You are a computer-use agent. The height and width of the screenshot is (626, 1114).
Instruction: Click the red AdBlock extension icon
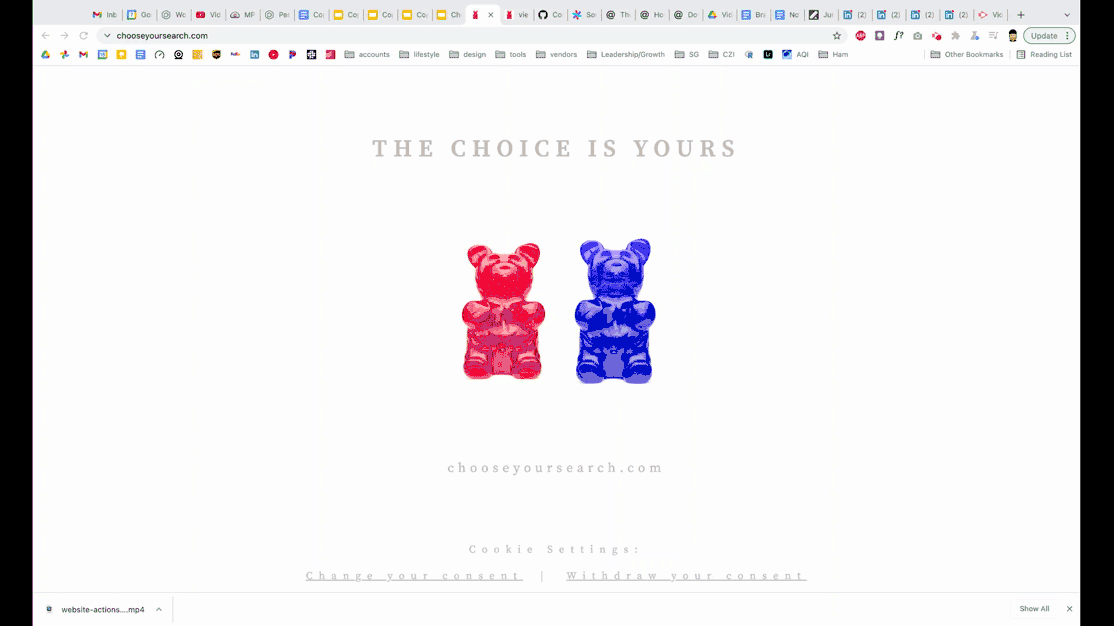tap(860, 36)
